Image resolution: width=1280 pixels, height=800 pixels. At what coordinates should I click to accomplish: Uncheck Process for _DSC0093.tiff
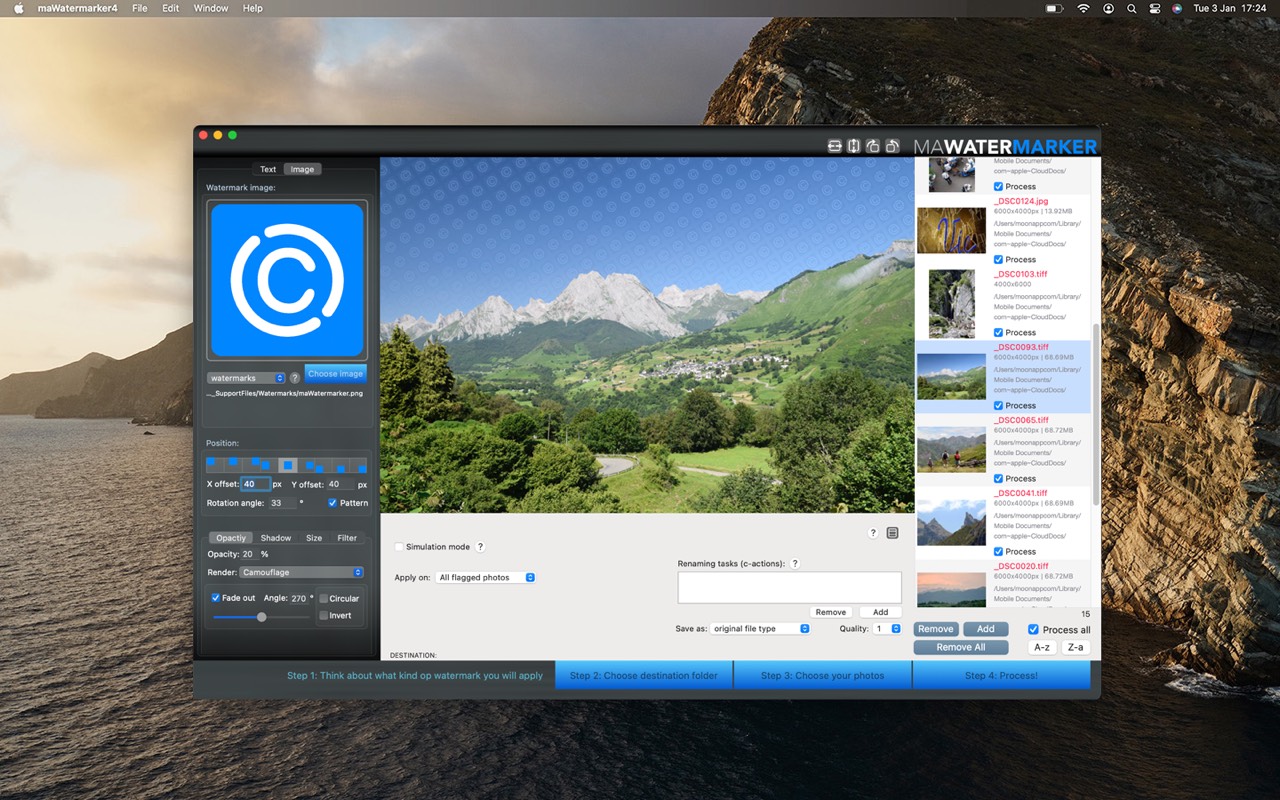point(998,406)
